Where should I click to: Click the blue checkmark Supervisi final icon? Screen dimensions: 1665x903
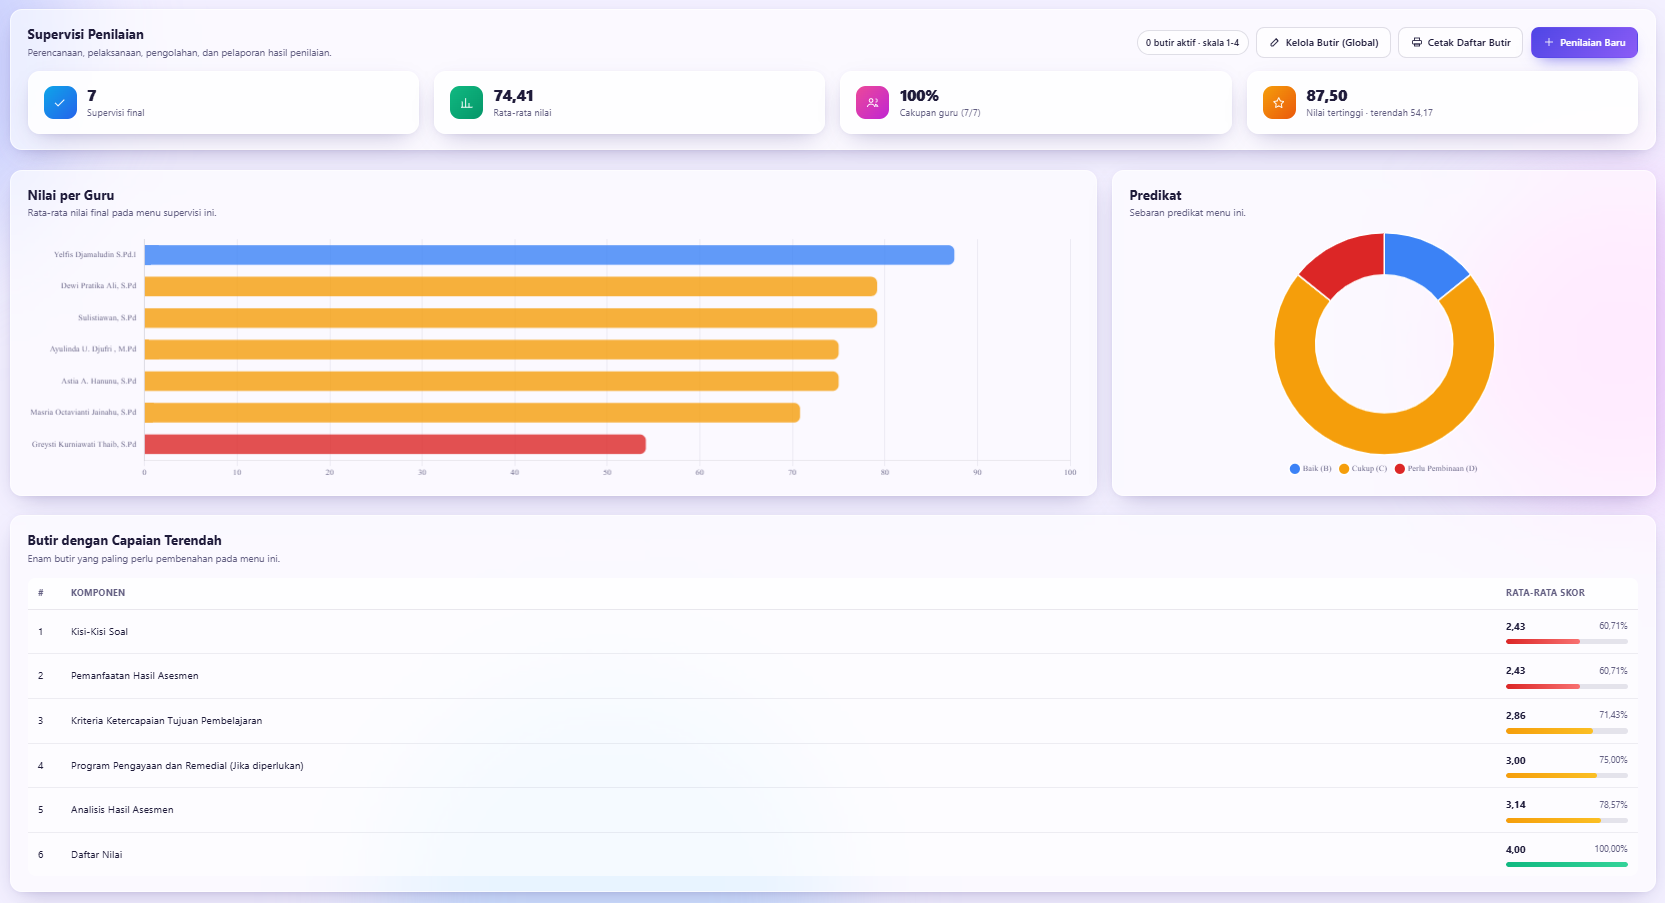(x=60, y=102)
